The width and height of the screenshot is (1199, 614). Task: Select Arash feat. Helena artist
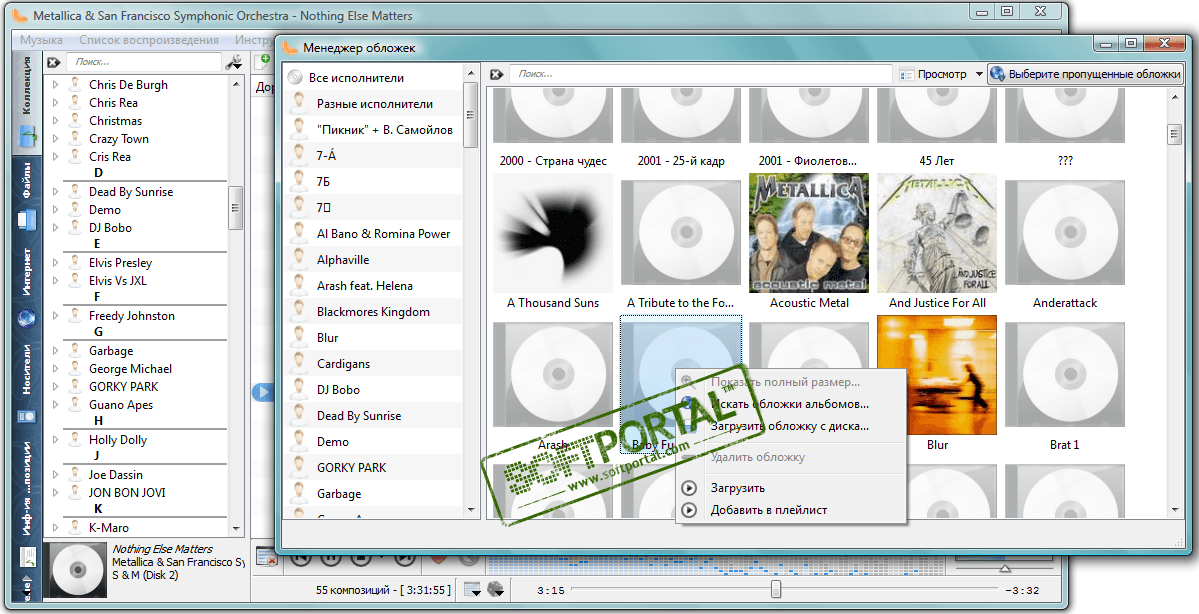373,286
